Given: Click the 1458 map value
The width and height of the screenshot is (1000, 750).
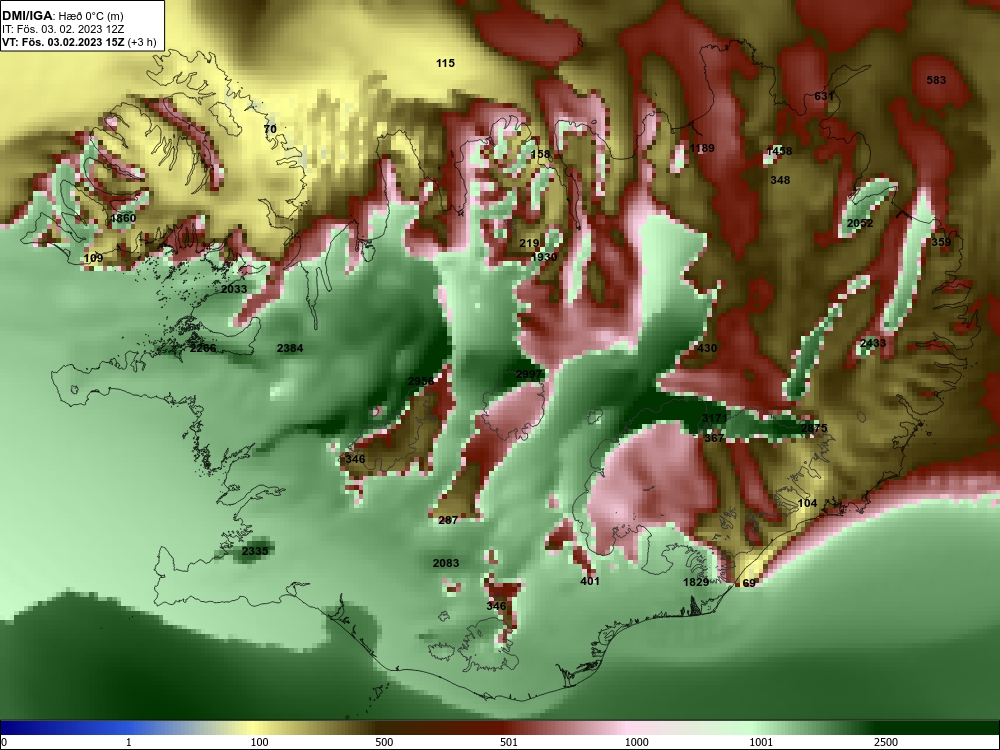Looking at the screenshot, I should click(779, 151).
